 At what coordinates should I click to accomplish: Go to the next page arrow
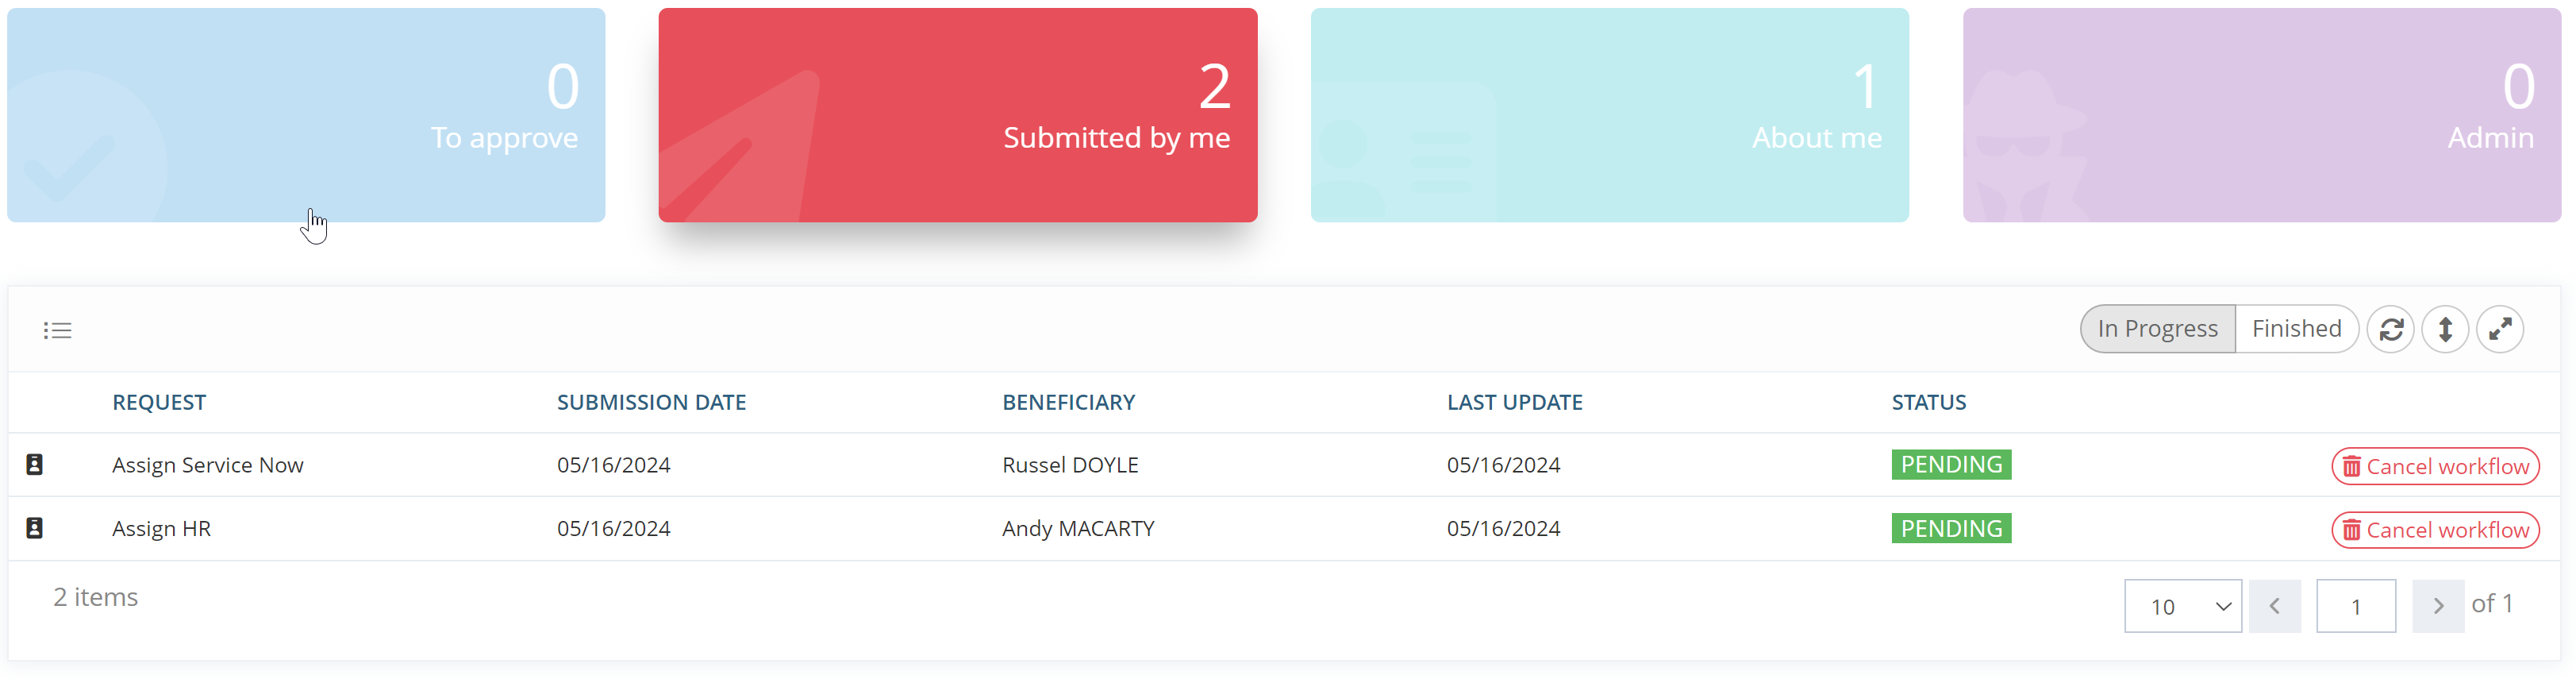2437,606
